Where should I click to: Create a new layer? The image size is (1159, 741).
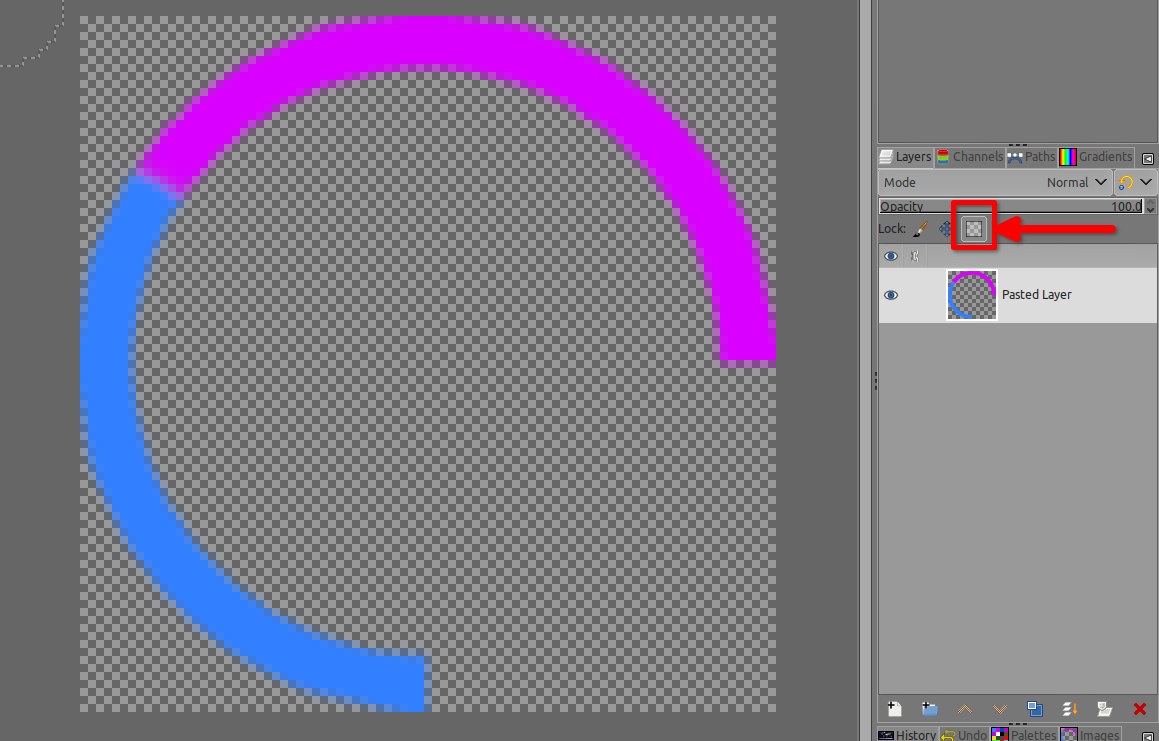click(894, 709)
